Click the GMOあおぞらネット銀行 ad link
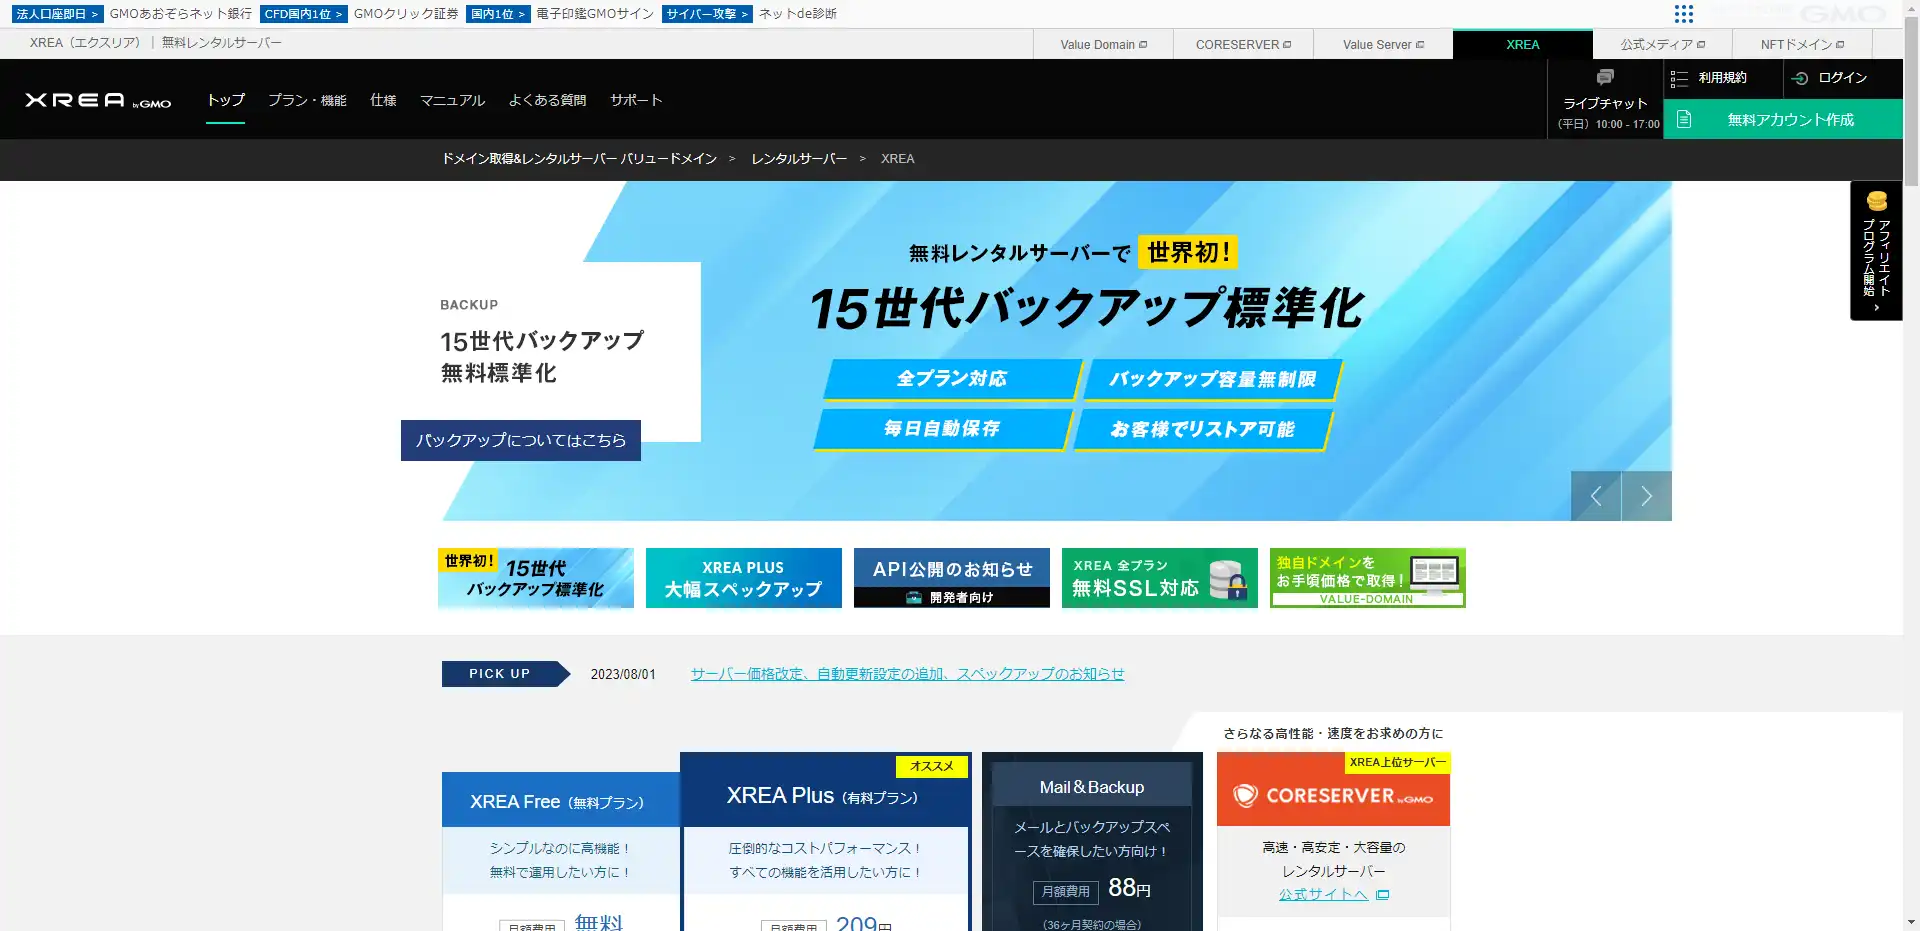Screen dimensions: 1920x931 pyautogui.click(x=181, y=14)
